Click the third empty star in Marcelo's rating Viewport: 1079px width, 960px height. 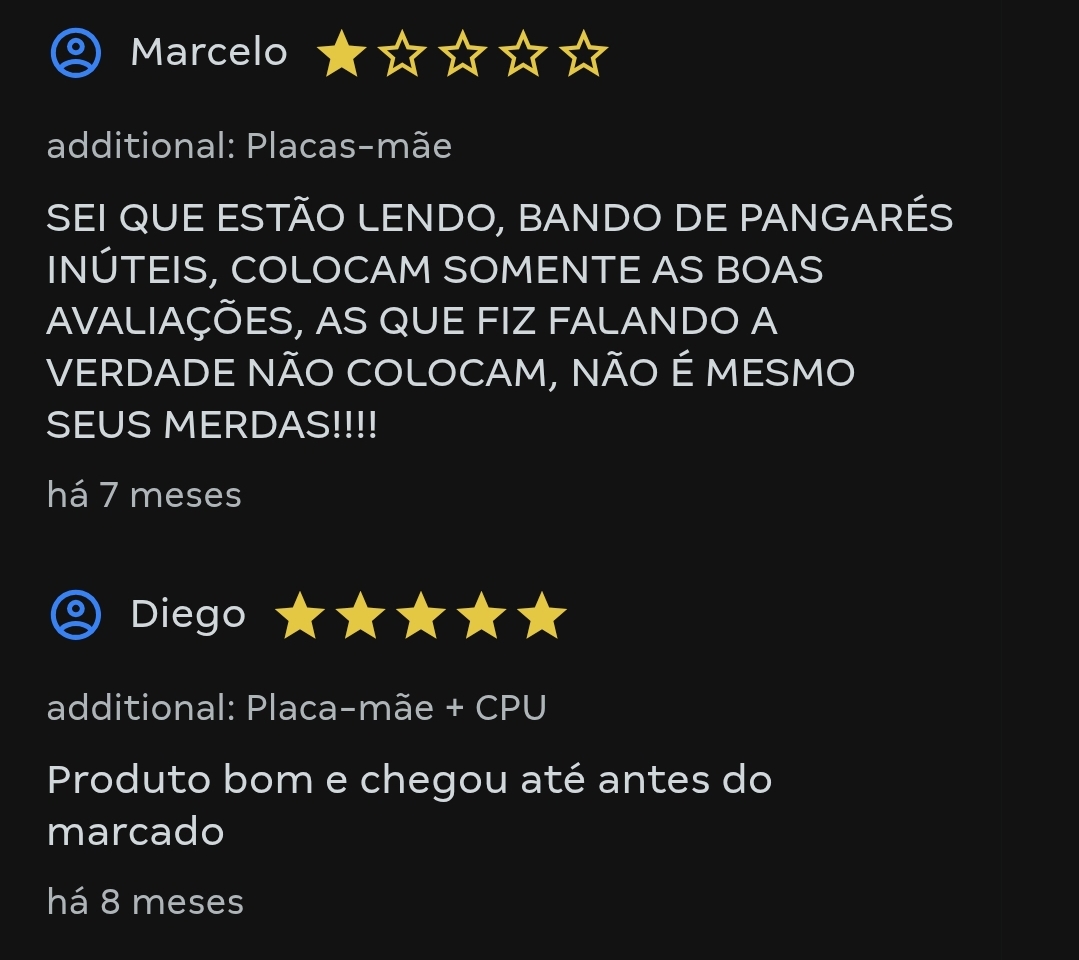pyautogui.click(x=462, y=53)
